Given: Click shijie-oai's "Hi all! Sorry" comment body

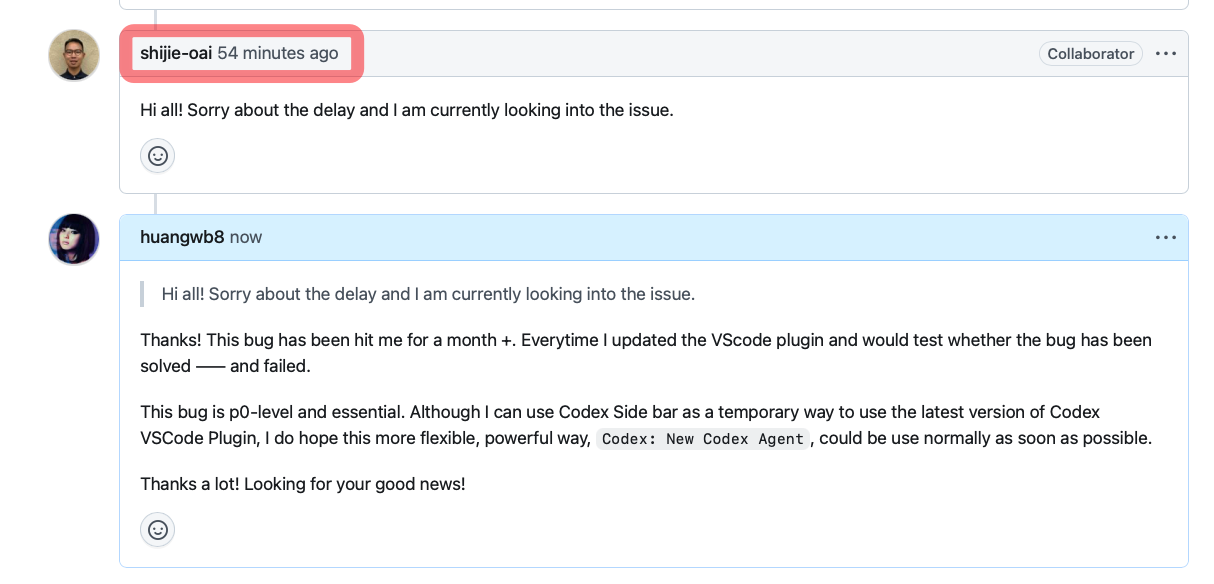Looking at the screenshot, I should pyautogui.click(x=406, y=110).
